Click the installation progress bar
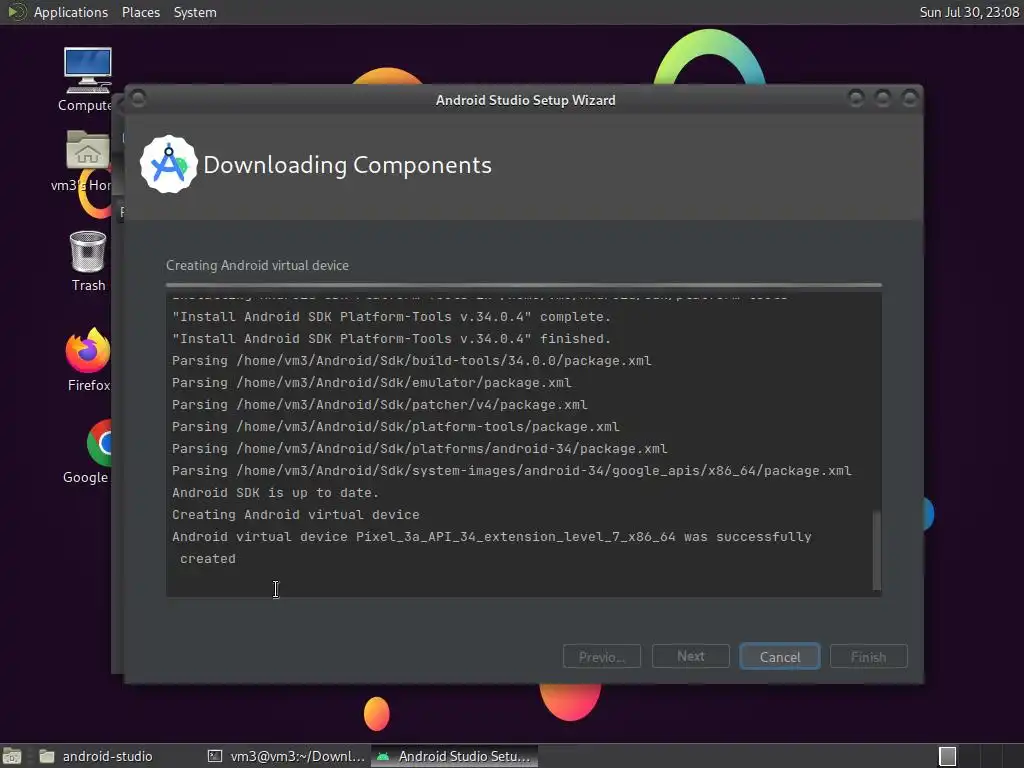1024x768 pixels. [x=524, y=285]
